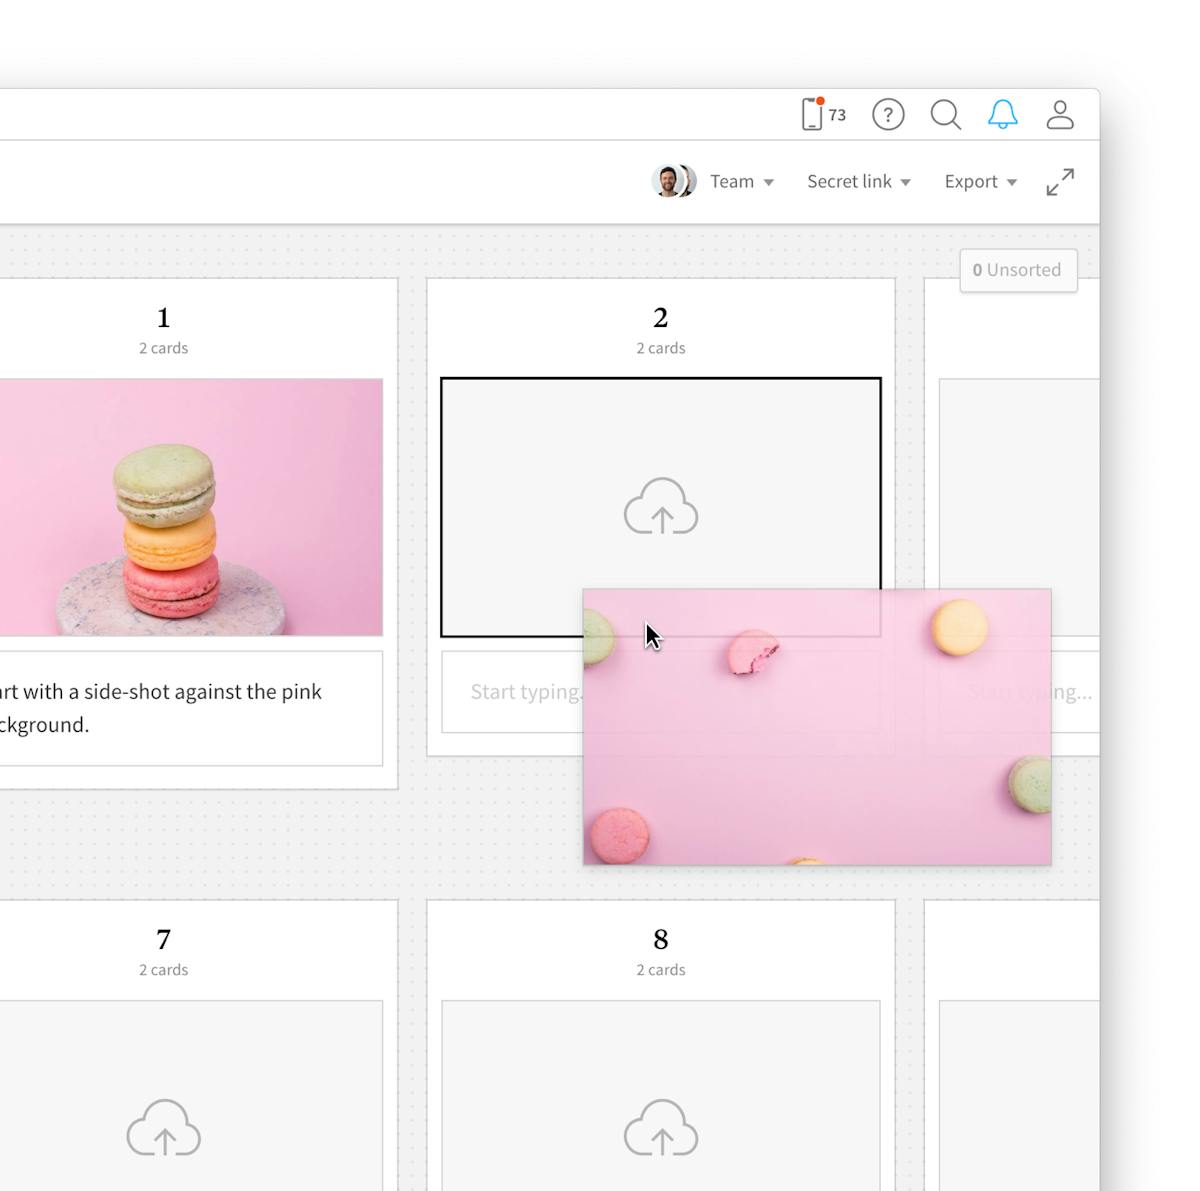
Task: Open the Team dropdown
Action: point(741,181)
